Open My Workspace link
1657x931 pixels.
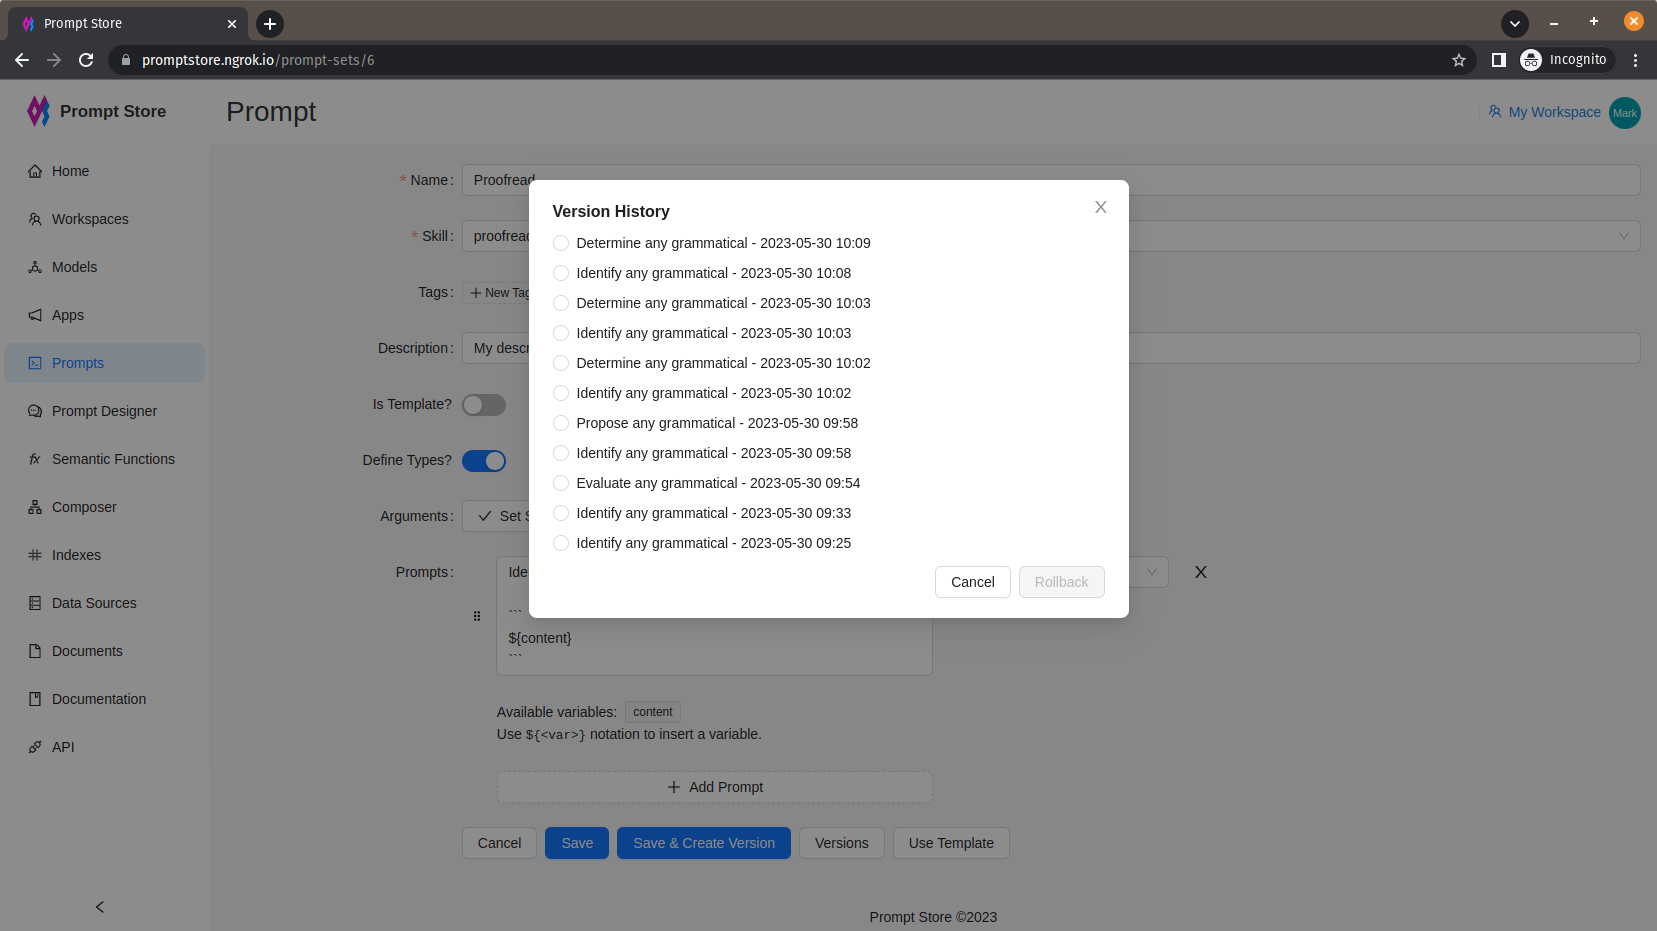(x=1544, y=112)
